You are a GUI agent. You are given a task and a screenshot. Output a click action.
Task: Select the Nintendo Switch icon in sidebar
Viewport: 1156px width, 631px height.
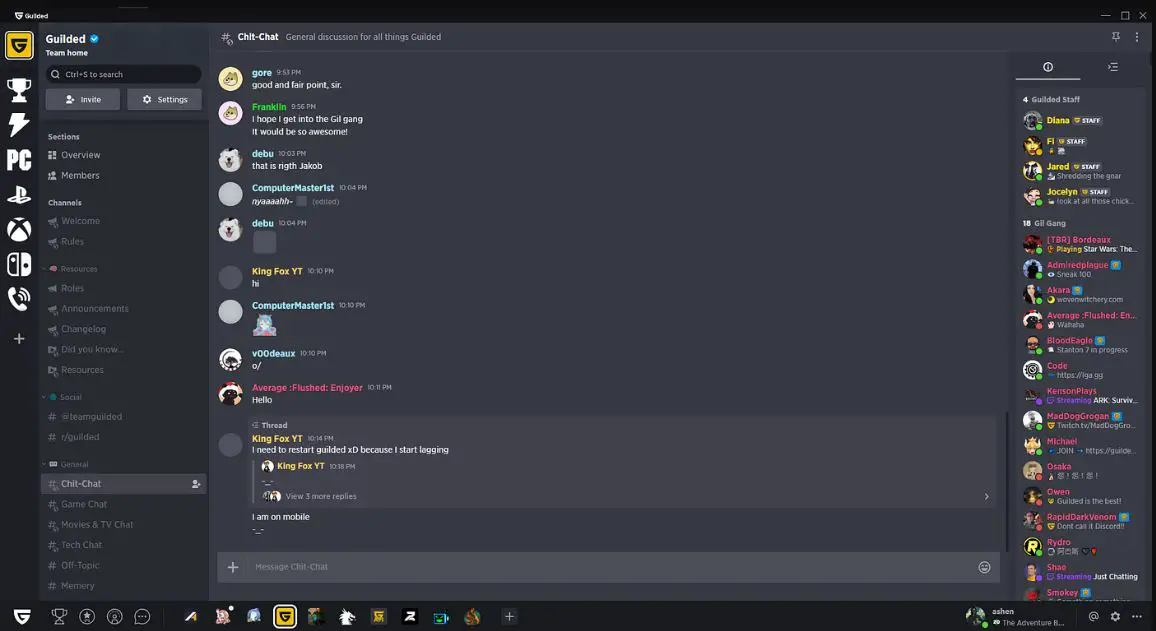(20, 264)
